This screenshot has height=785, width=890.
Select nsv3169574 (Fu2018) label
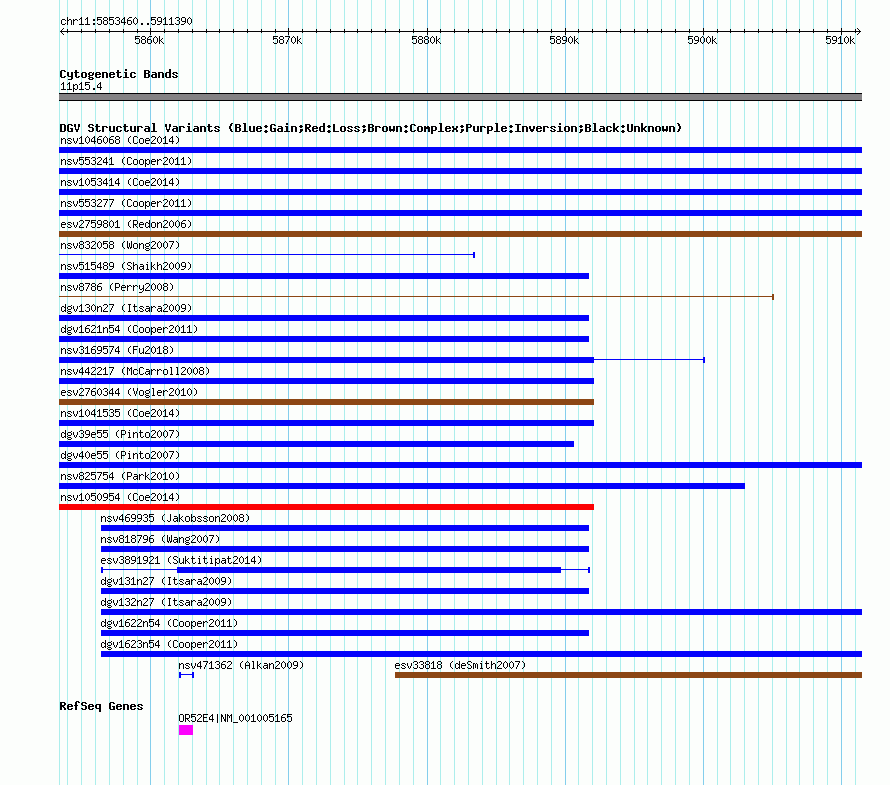117,350
